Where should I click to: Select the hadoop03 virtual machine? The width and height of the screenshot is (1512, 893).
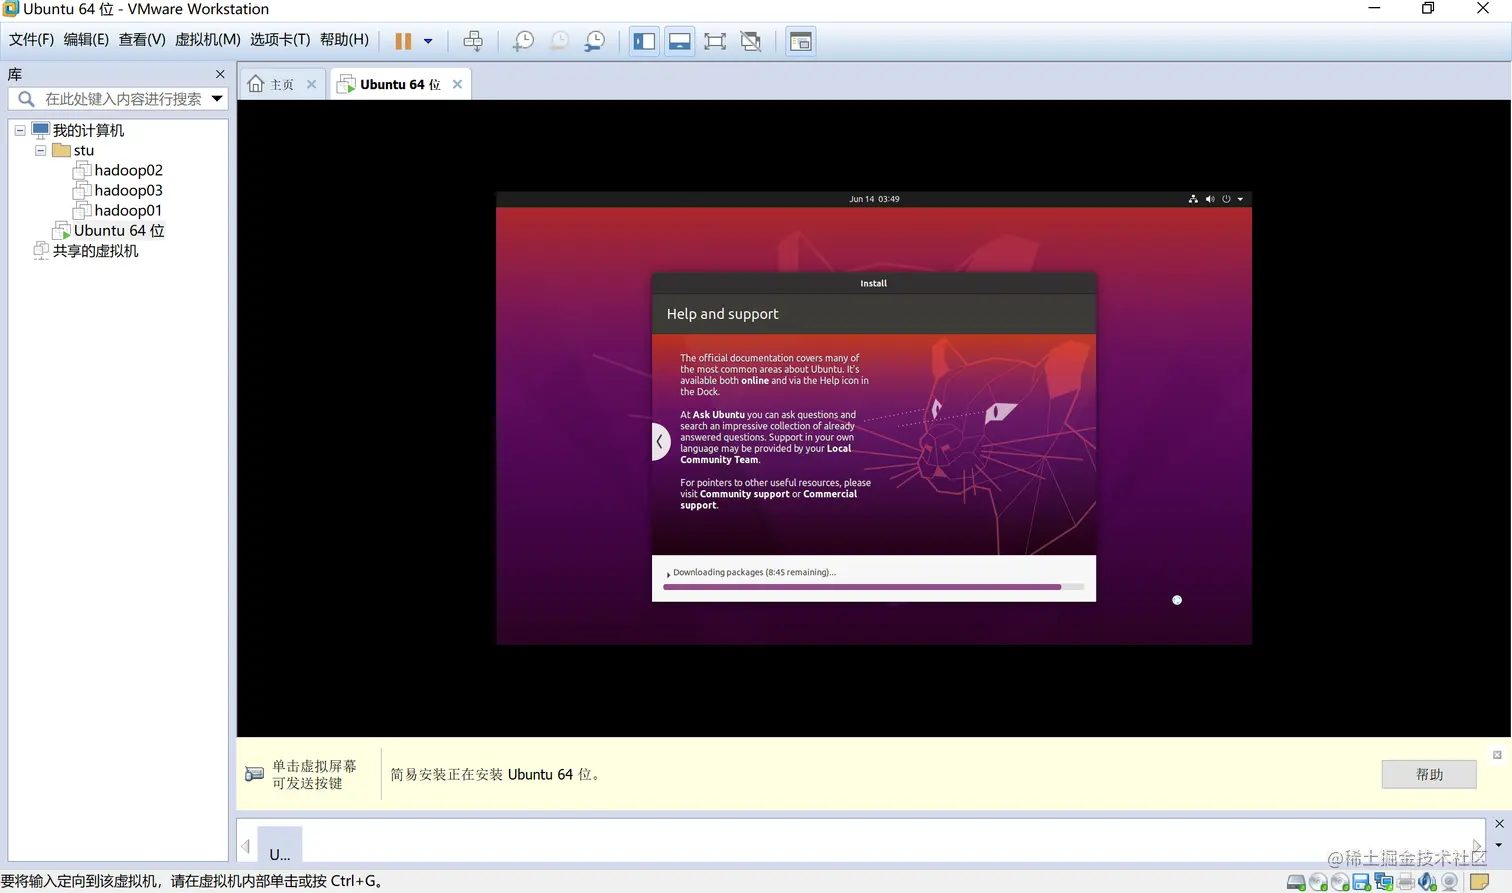coord(128,190)
